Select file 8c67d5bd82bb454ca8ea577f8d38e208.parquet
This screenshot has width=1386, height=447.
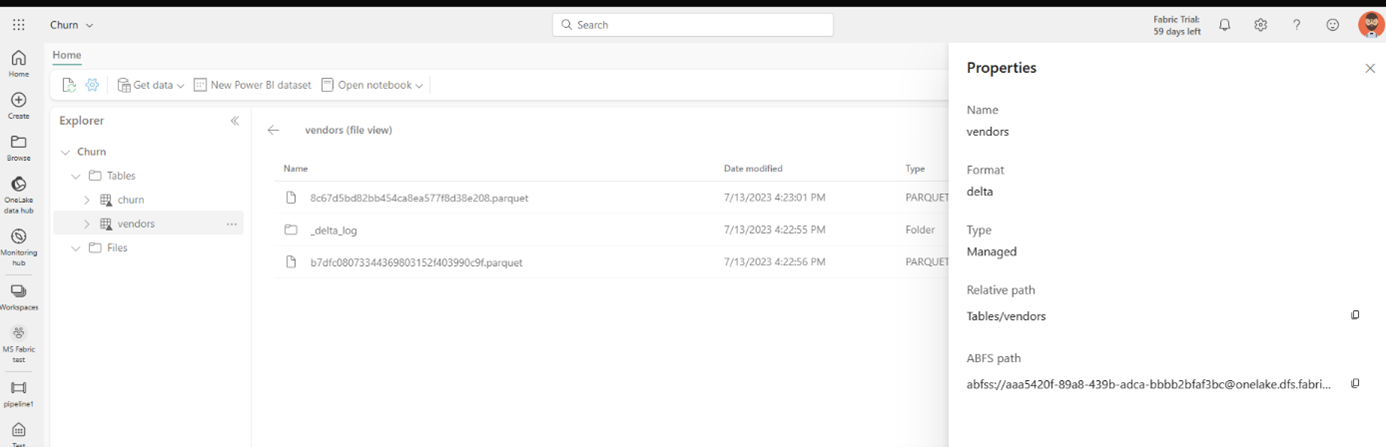[x=419, y=198]
